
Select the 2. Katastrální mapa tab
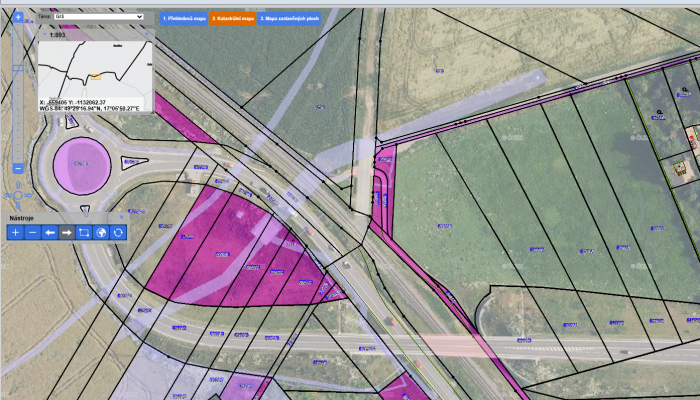point(232,18)
